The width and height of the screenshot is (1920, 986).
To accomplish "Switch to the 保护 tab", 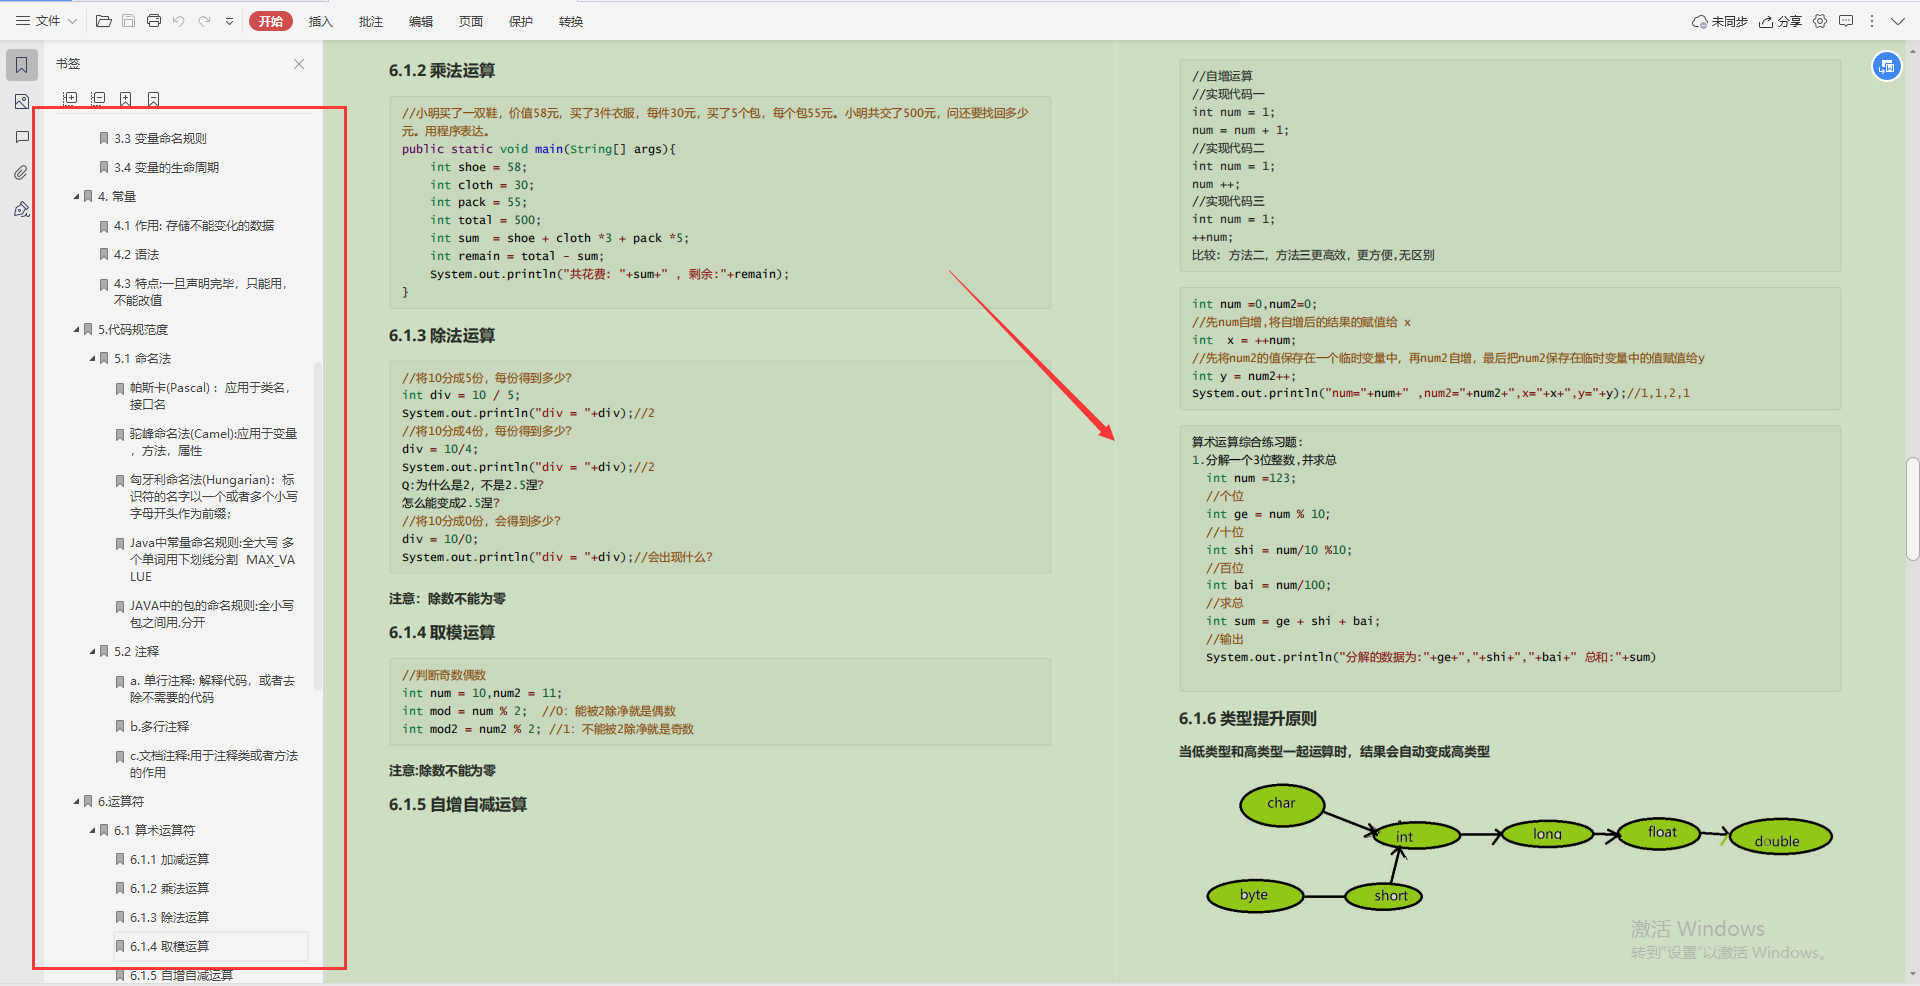I will click(520, 21).
